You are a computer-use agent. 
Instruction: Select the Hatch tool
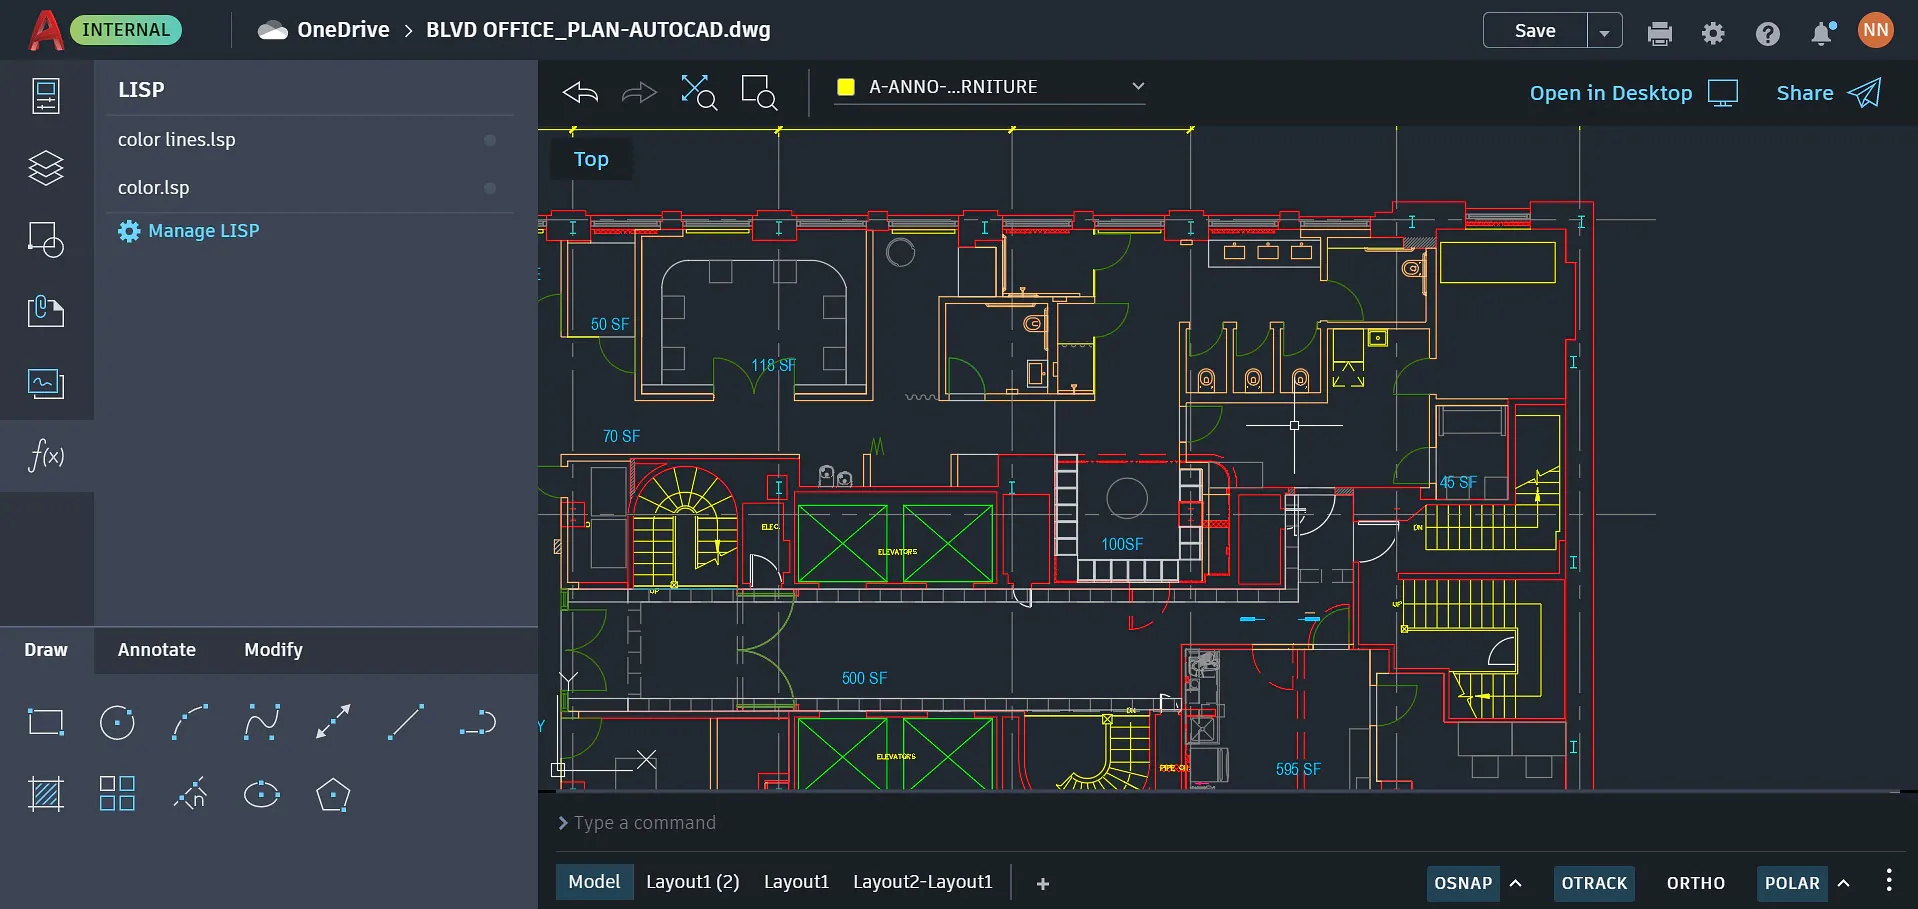[45, 794]
